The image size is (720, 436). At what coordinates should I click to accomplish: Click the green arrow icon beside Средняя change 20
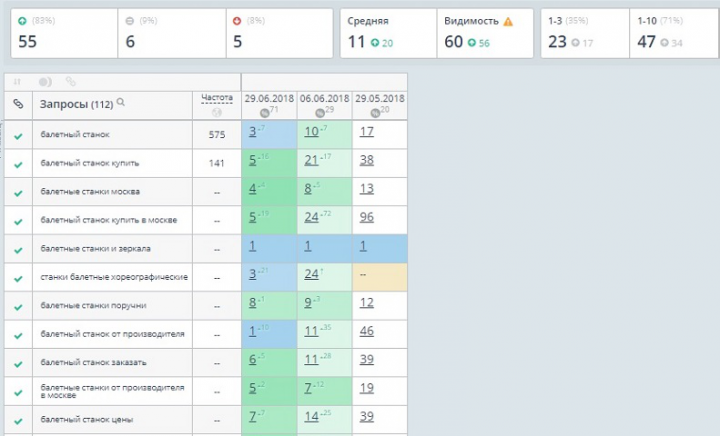[375, 43]
